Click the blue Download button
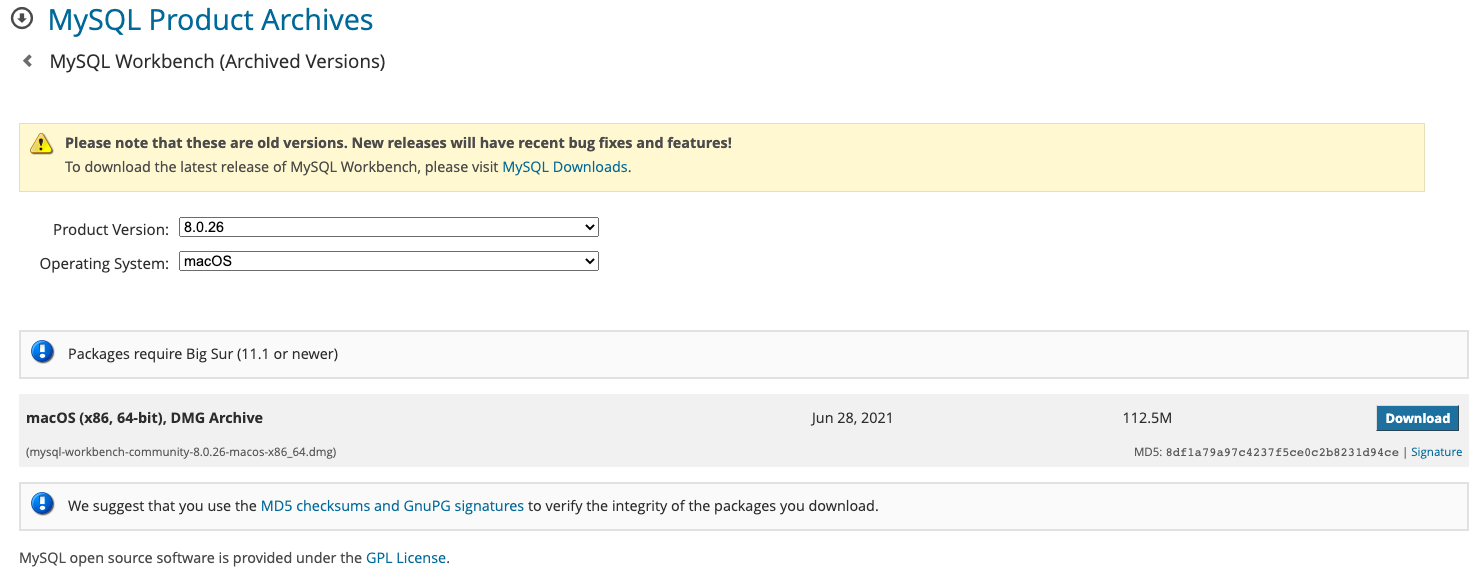 coord(1417,418)
